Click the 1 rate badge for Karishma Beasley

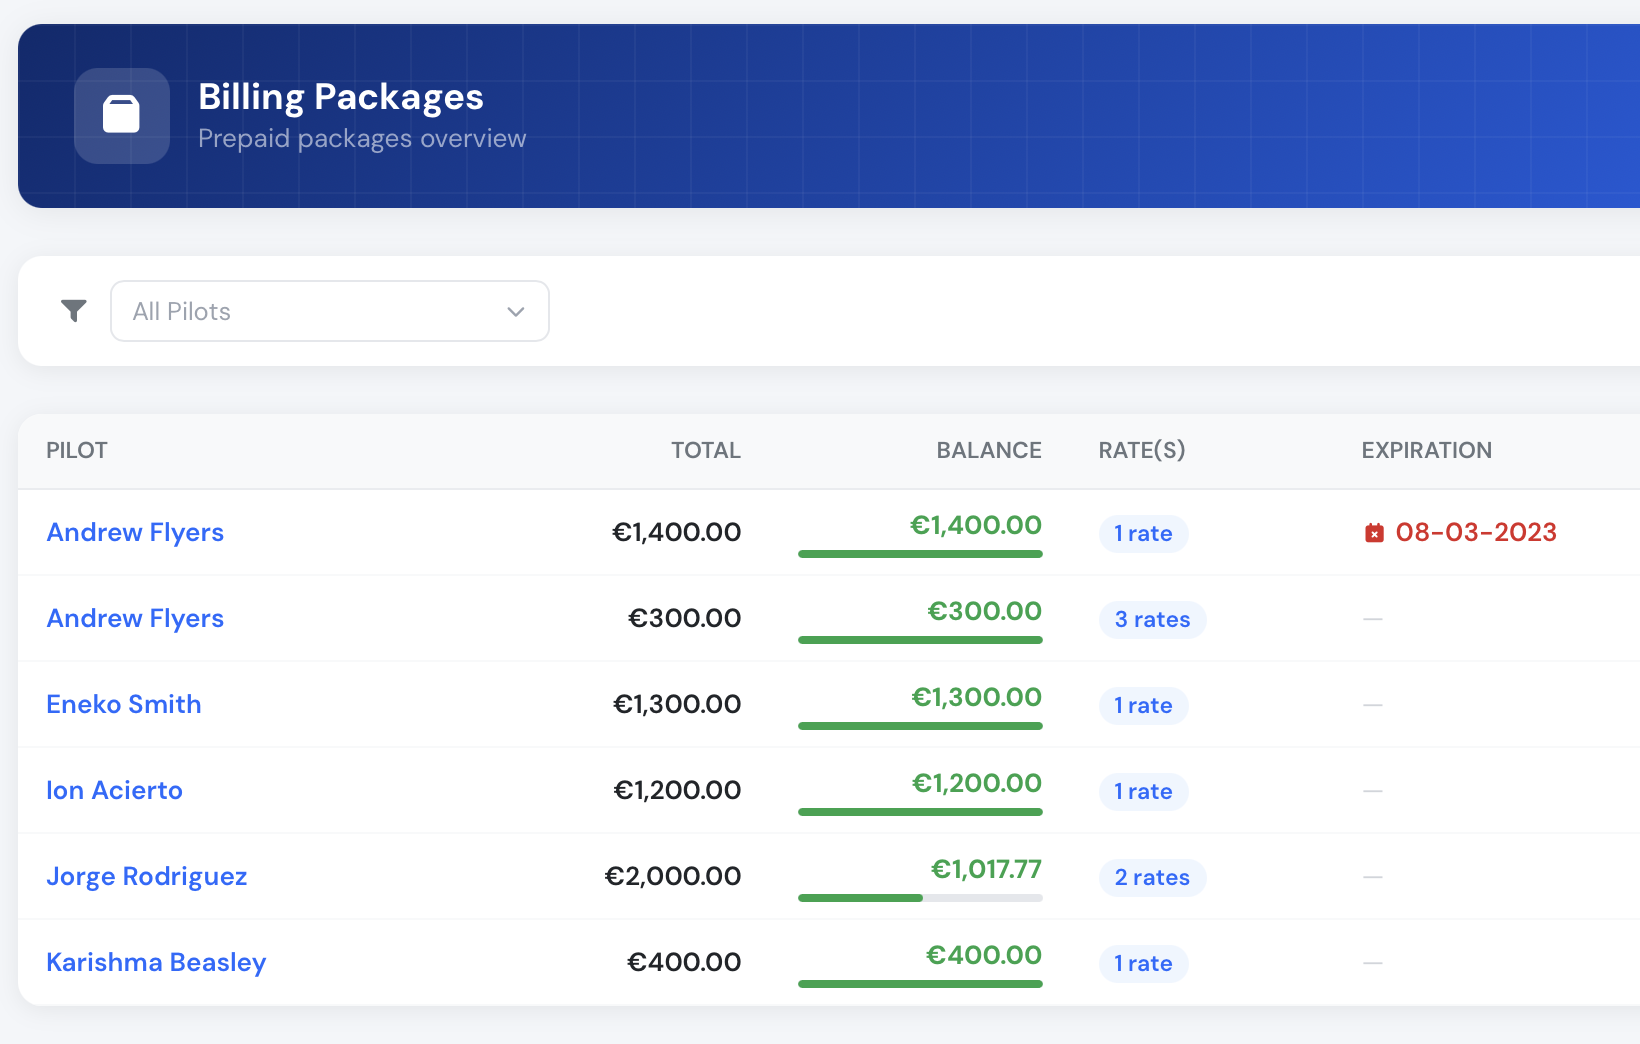tap(1144, 964)
